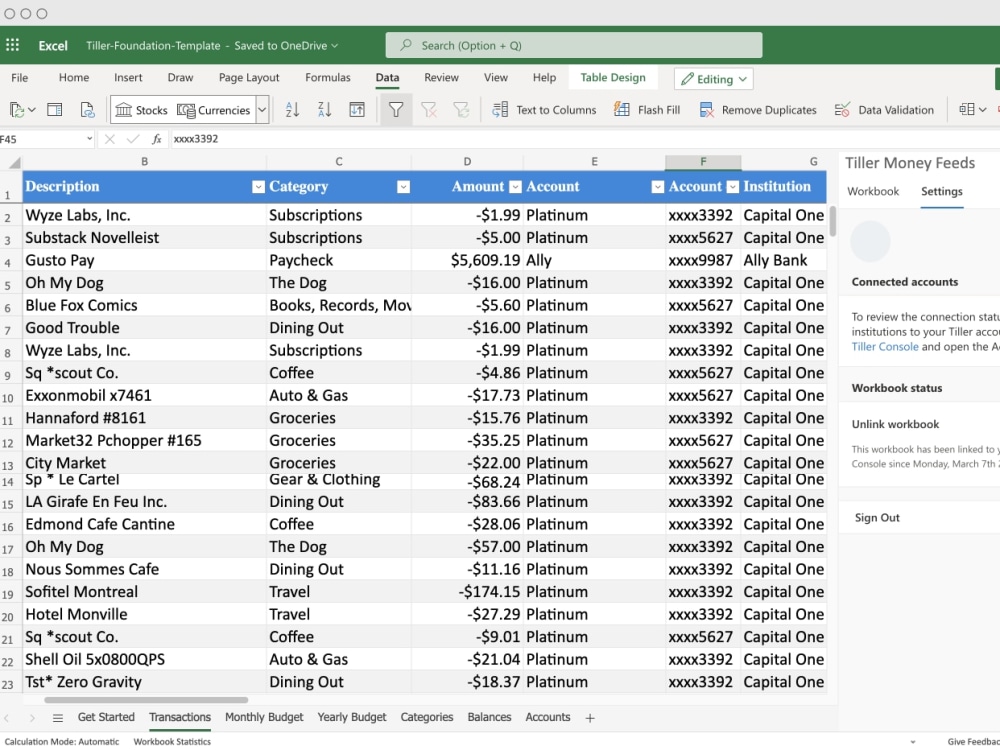The image size is (1000, 750).
Task: Open the Queries pane icon
Action: [55, 110]
